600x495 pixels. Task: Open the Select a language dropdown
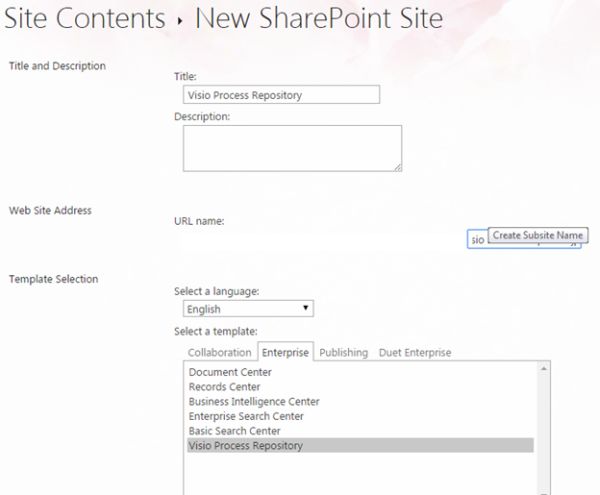[x=248, y=309]
